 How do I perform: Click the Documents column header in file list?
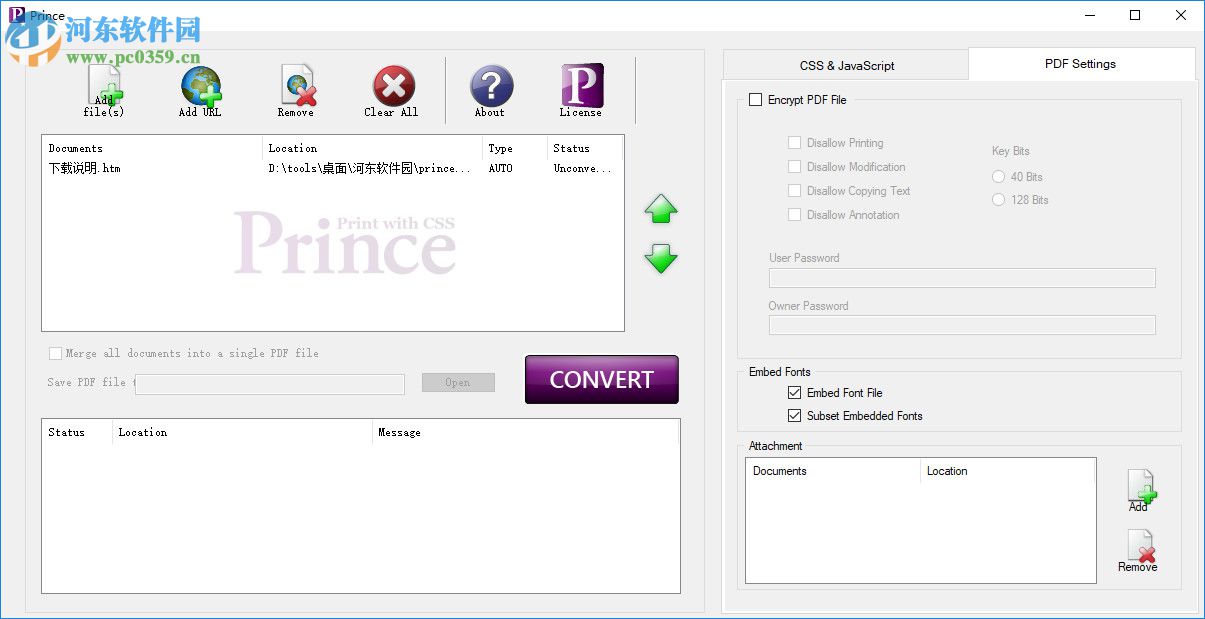(x=153, y=148)
